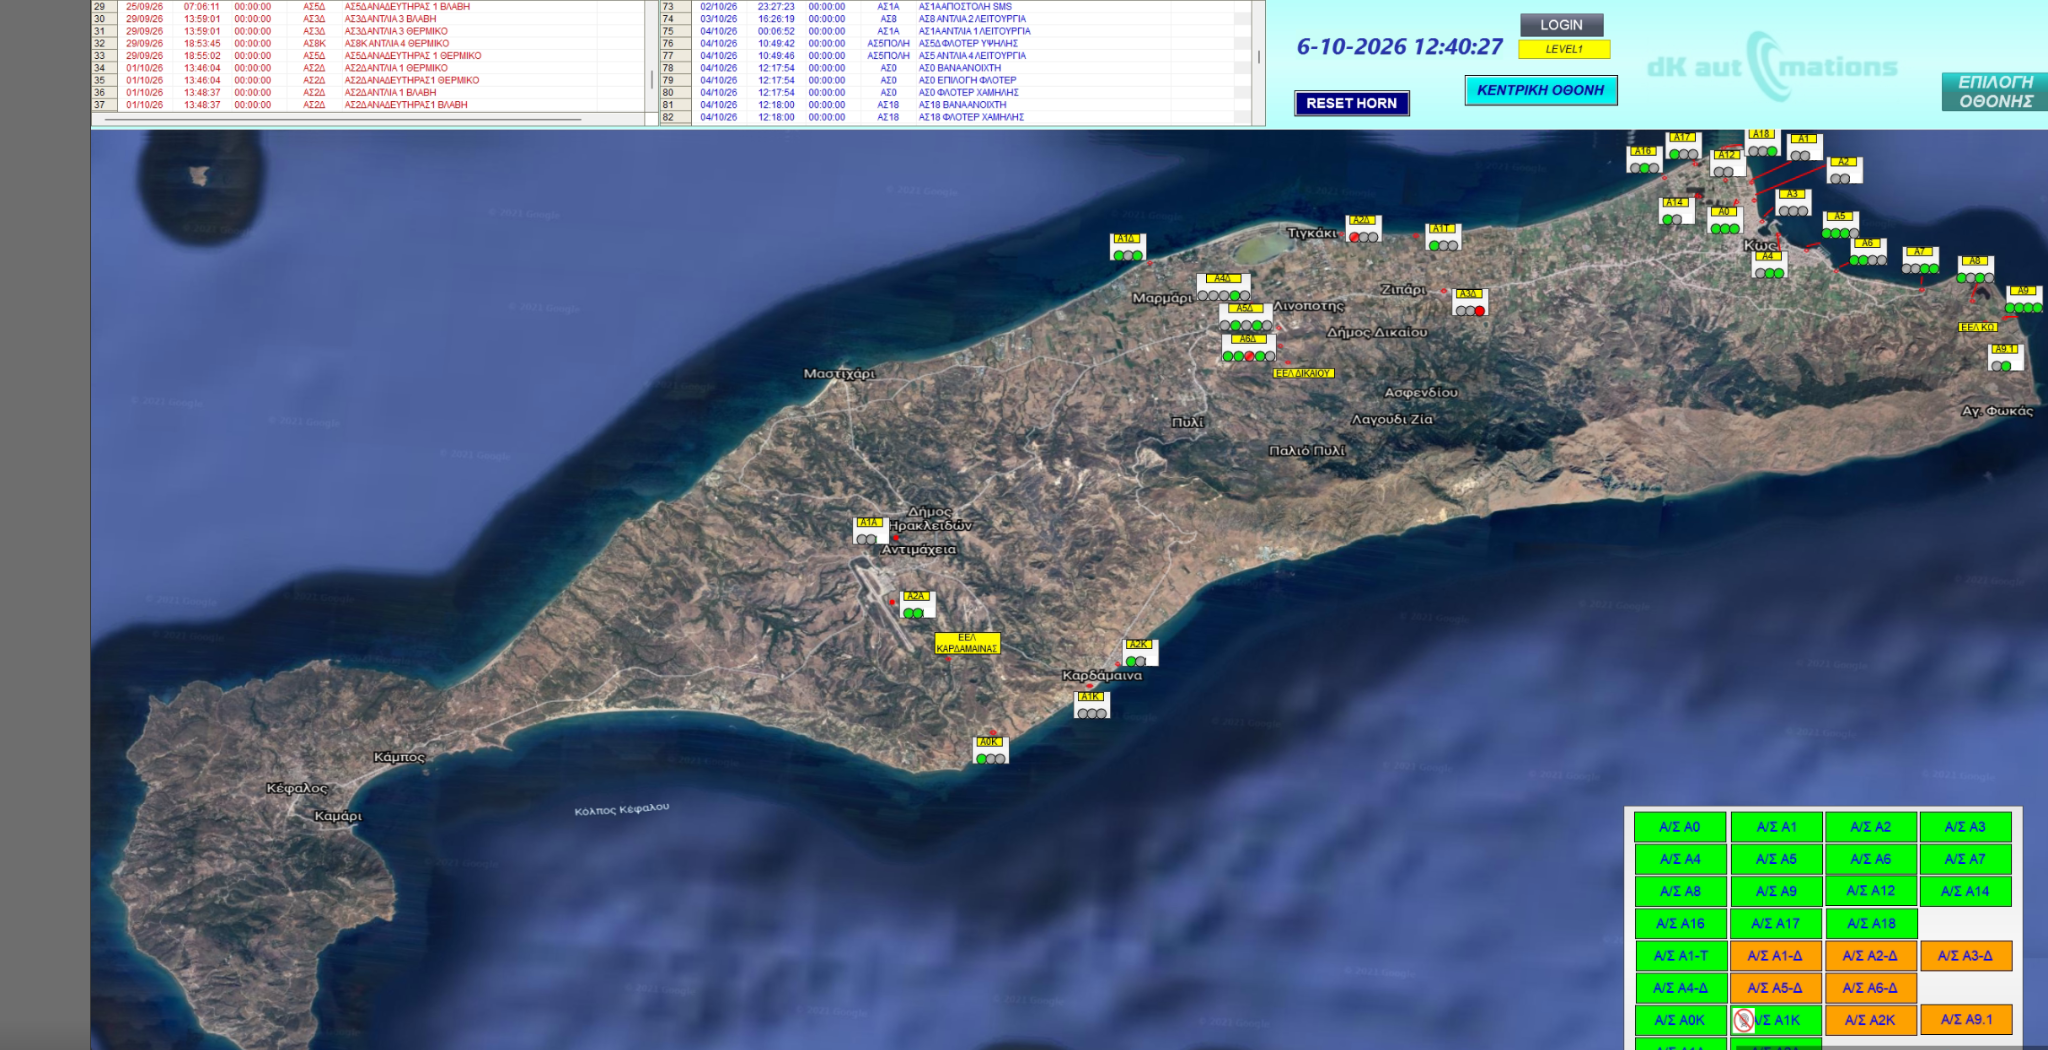2048x1050 pixels.
Task: Select station marker A16 on map
Action: coord(1643,160)
